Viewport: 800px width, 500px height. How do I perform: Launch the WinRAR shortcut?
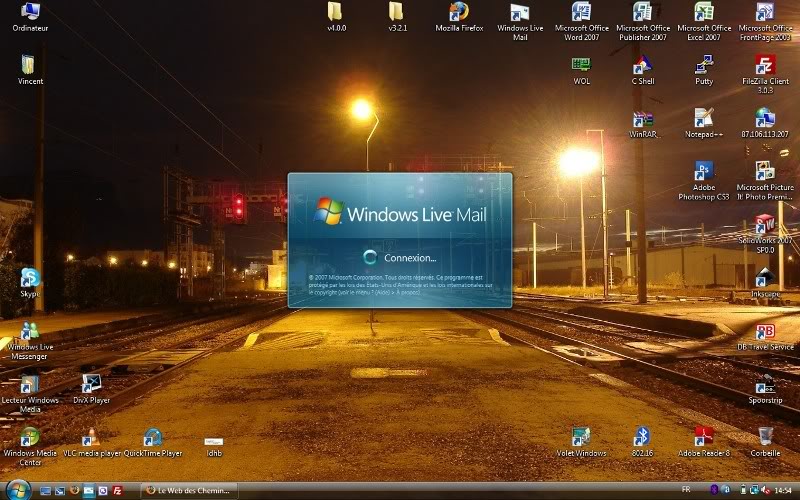pos(643,123)
